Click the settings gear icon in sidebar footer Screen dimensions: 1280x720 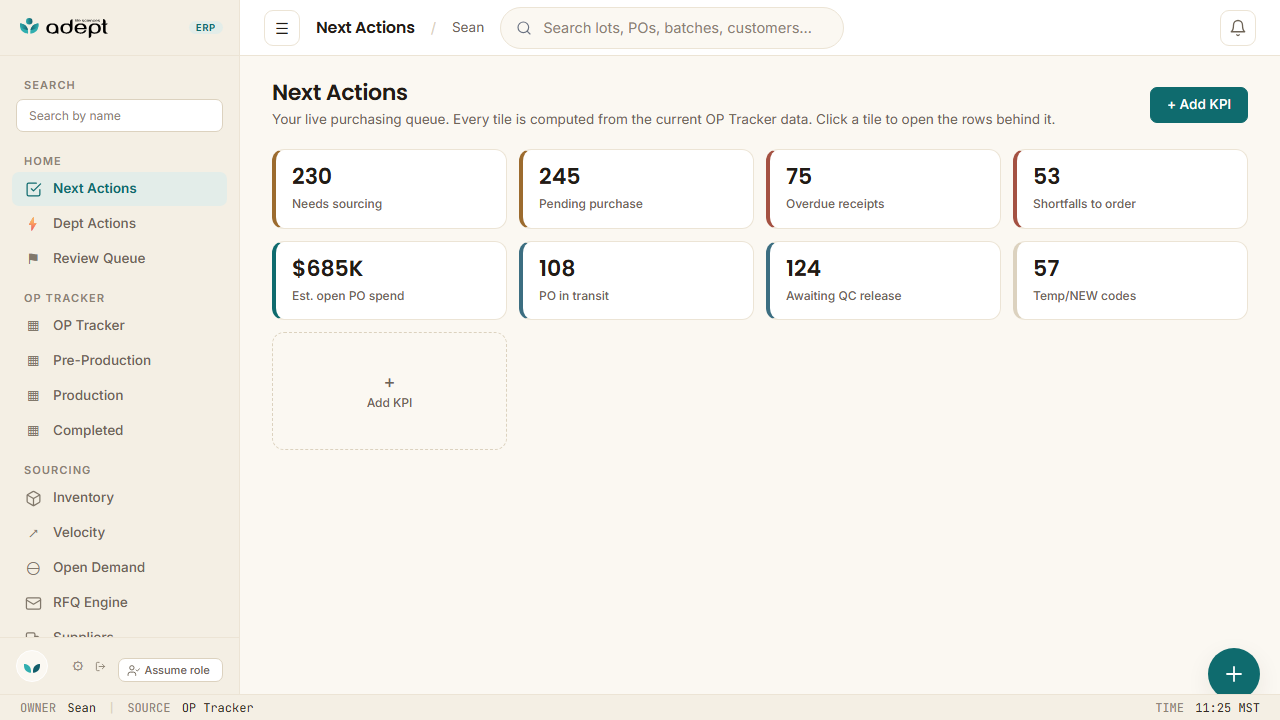78,666
